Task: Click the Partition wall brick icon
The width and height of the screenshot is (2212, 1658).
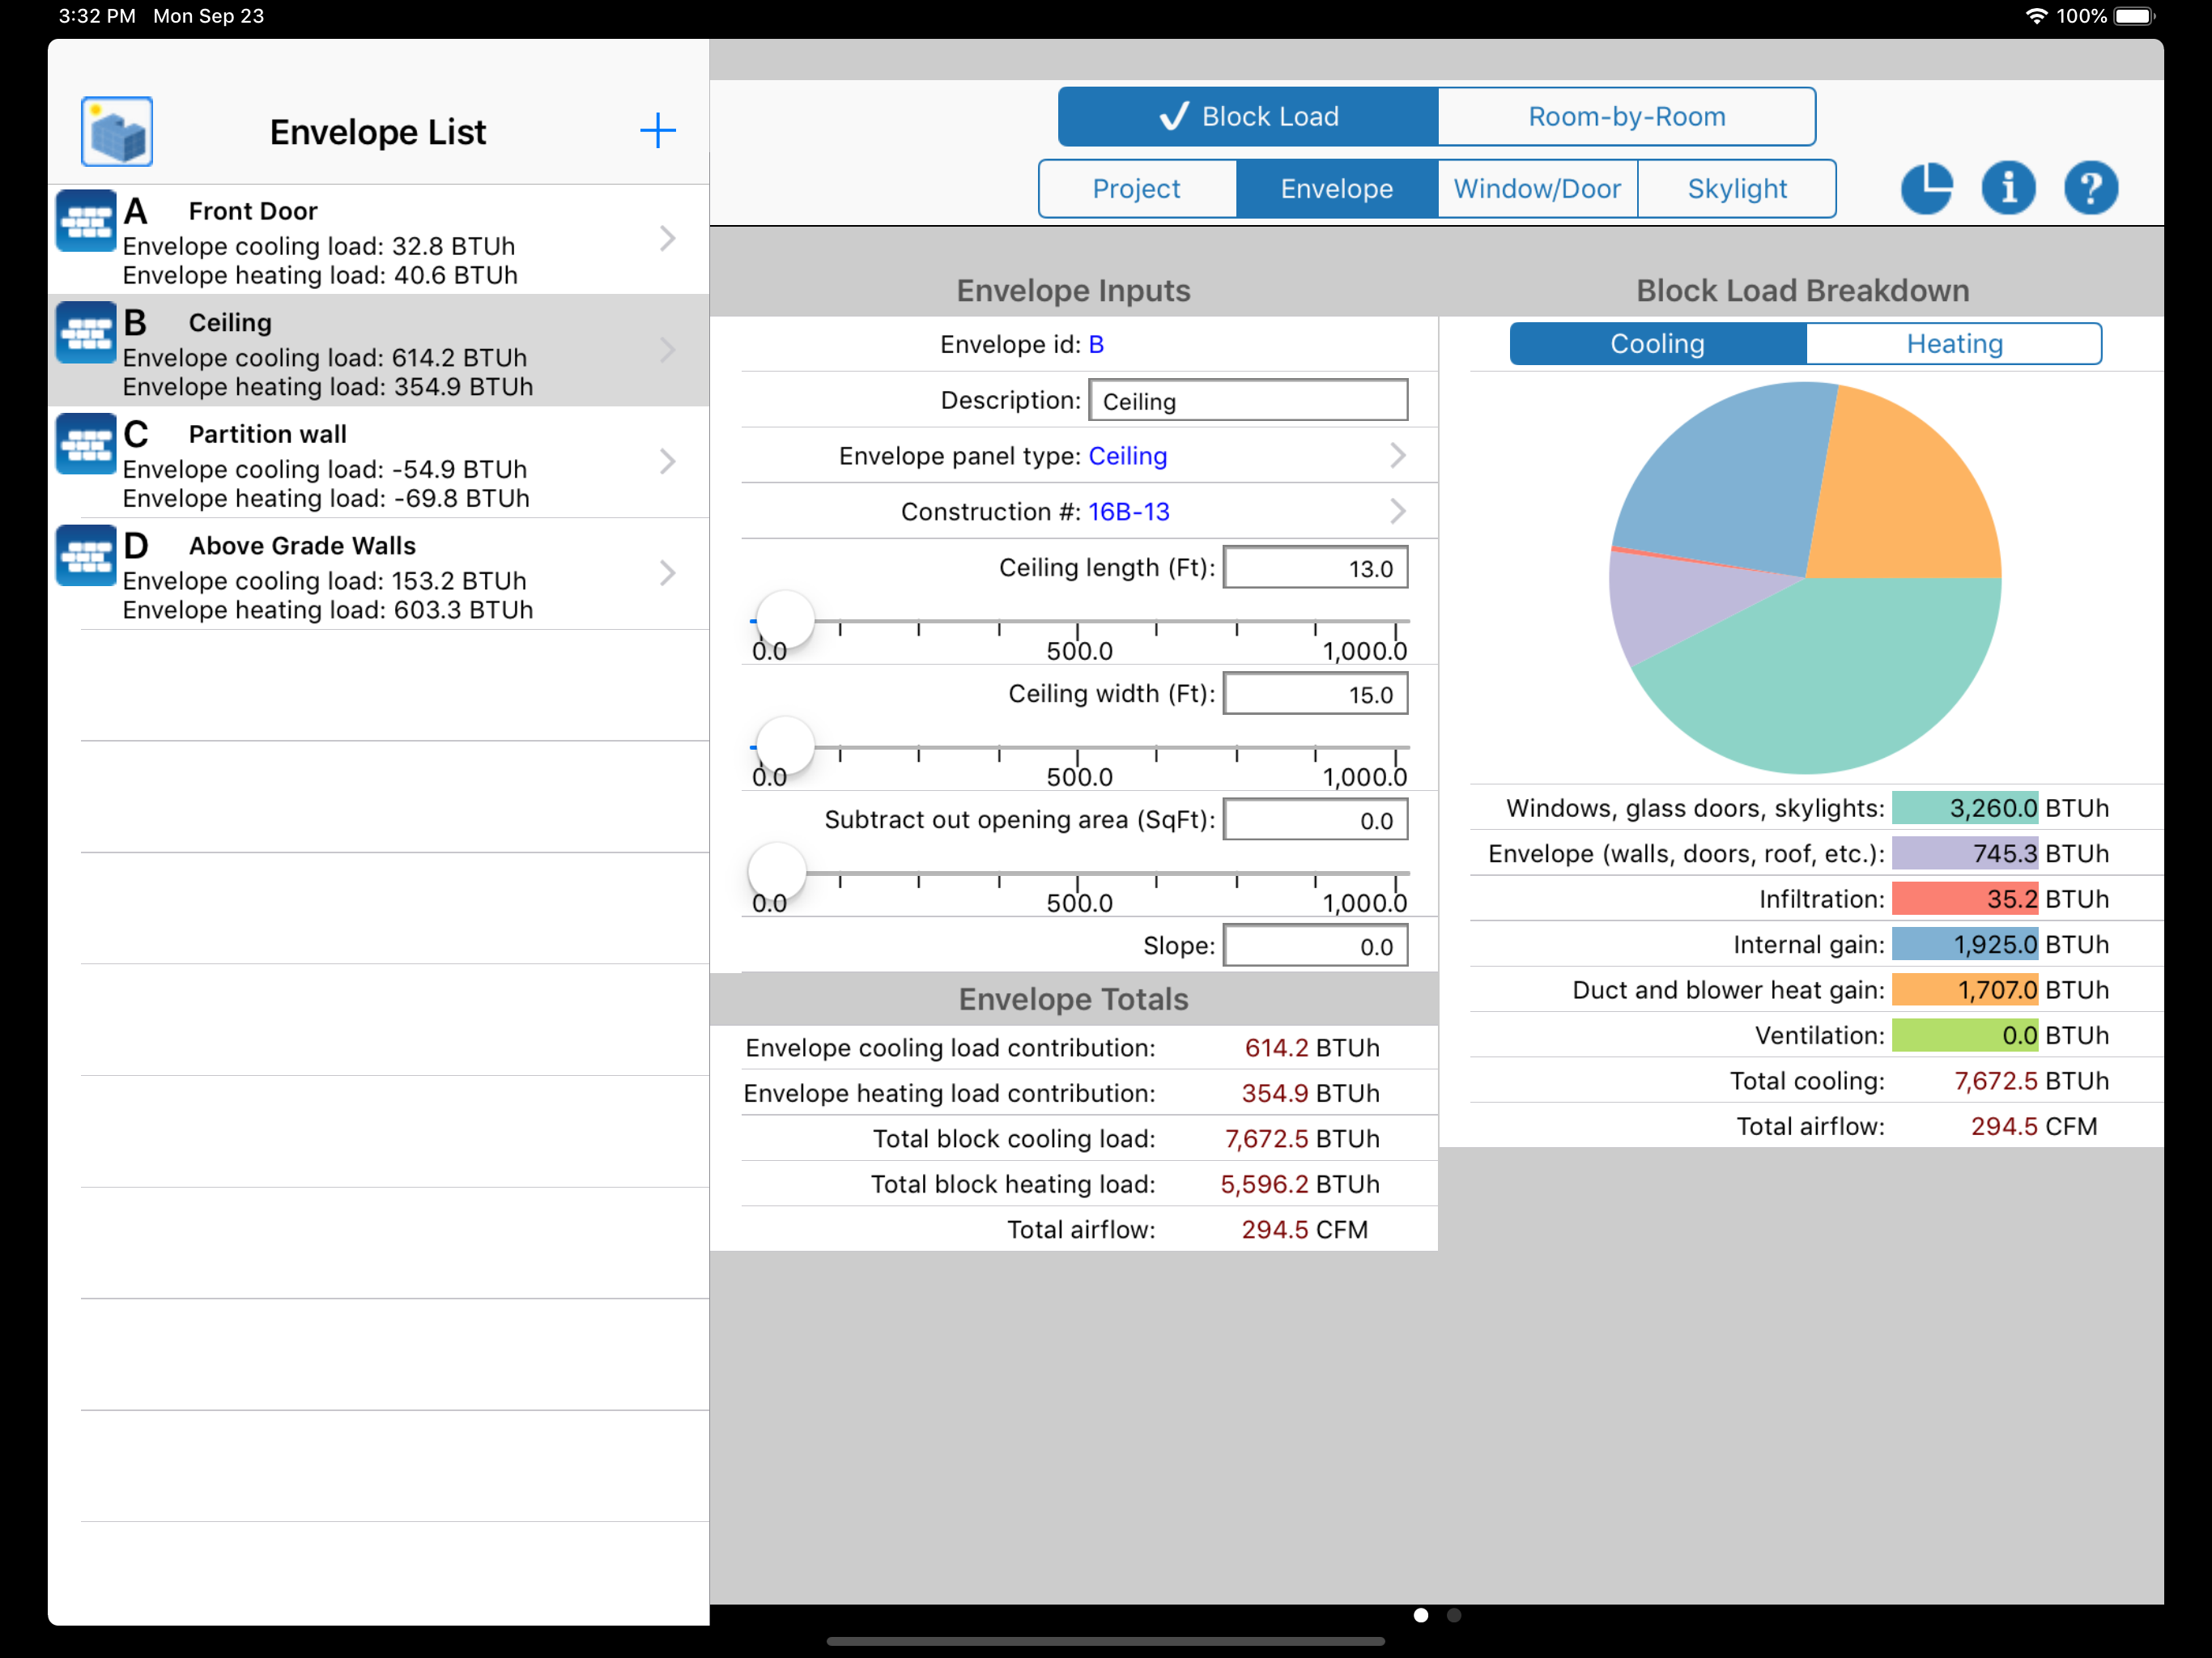Action: pyautogui.click(x=86, y=445)
